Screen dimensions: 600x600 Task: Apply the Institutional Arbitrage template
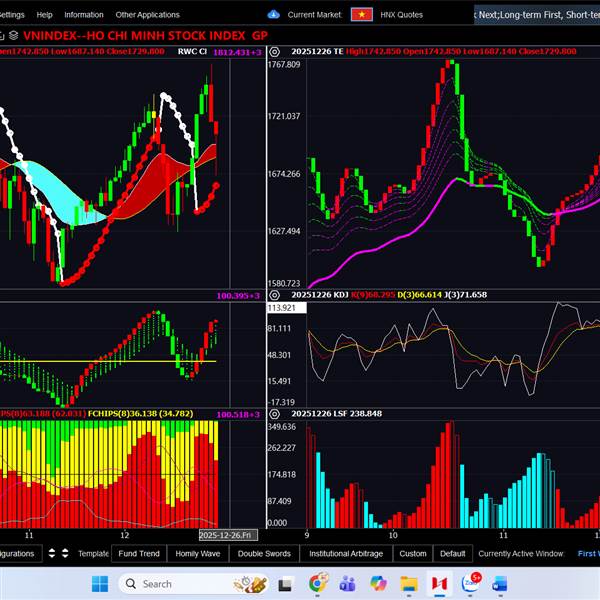click(345, 553)
